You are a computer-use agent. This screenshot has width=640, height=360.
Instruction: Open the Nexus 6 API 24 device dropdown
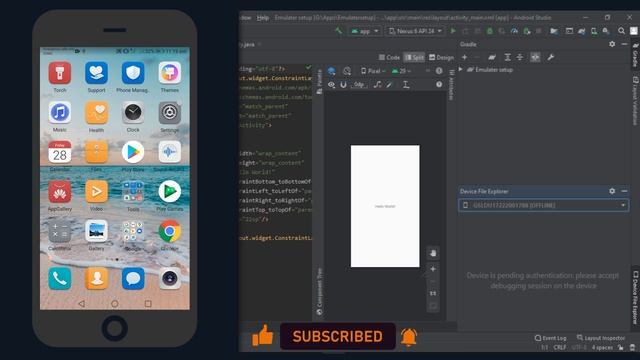[416, 31]
